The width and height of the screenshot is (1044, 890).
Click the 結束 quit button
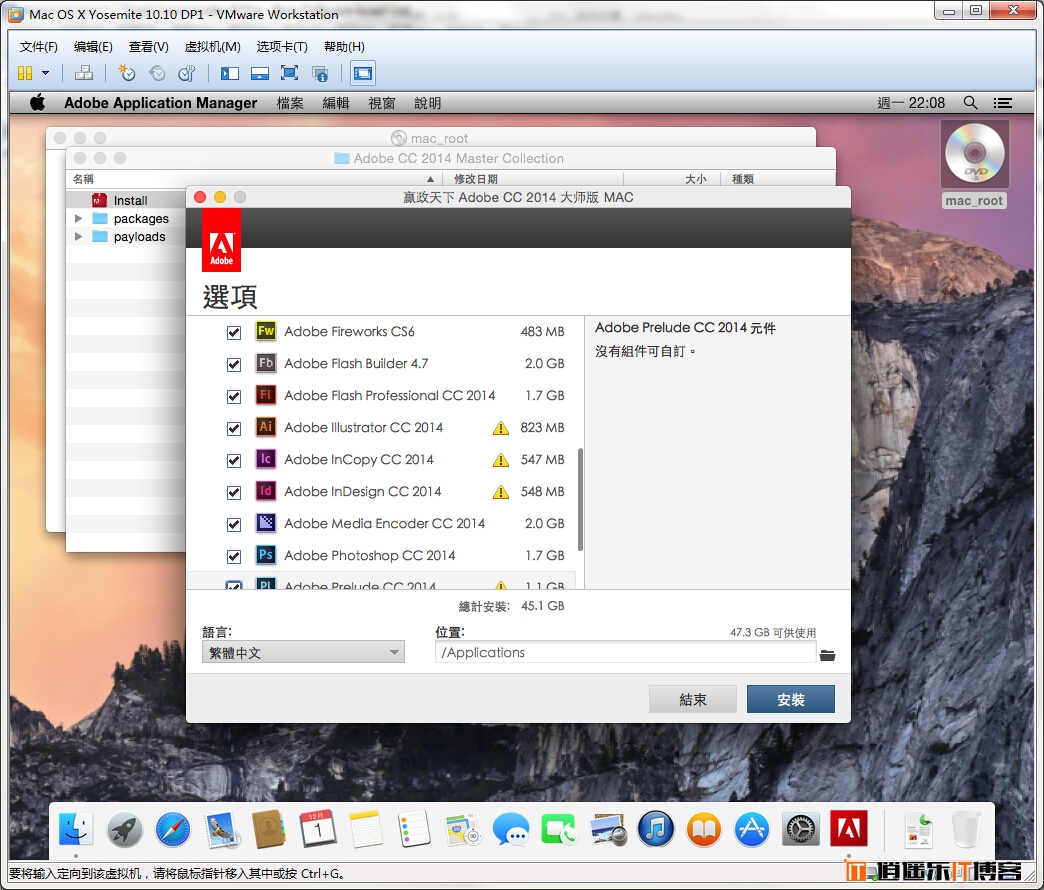[692, 699]
